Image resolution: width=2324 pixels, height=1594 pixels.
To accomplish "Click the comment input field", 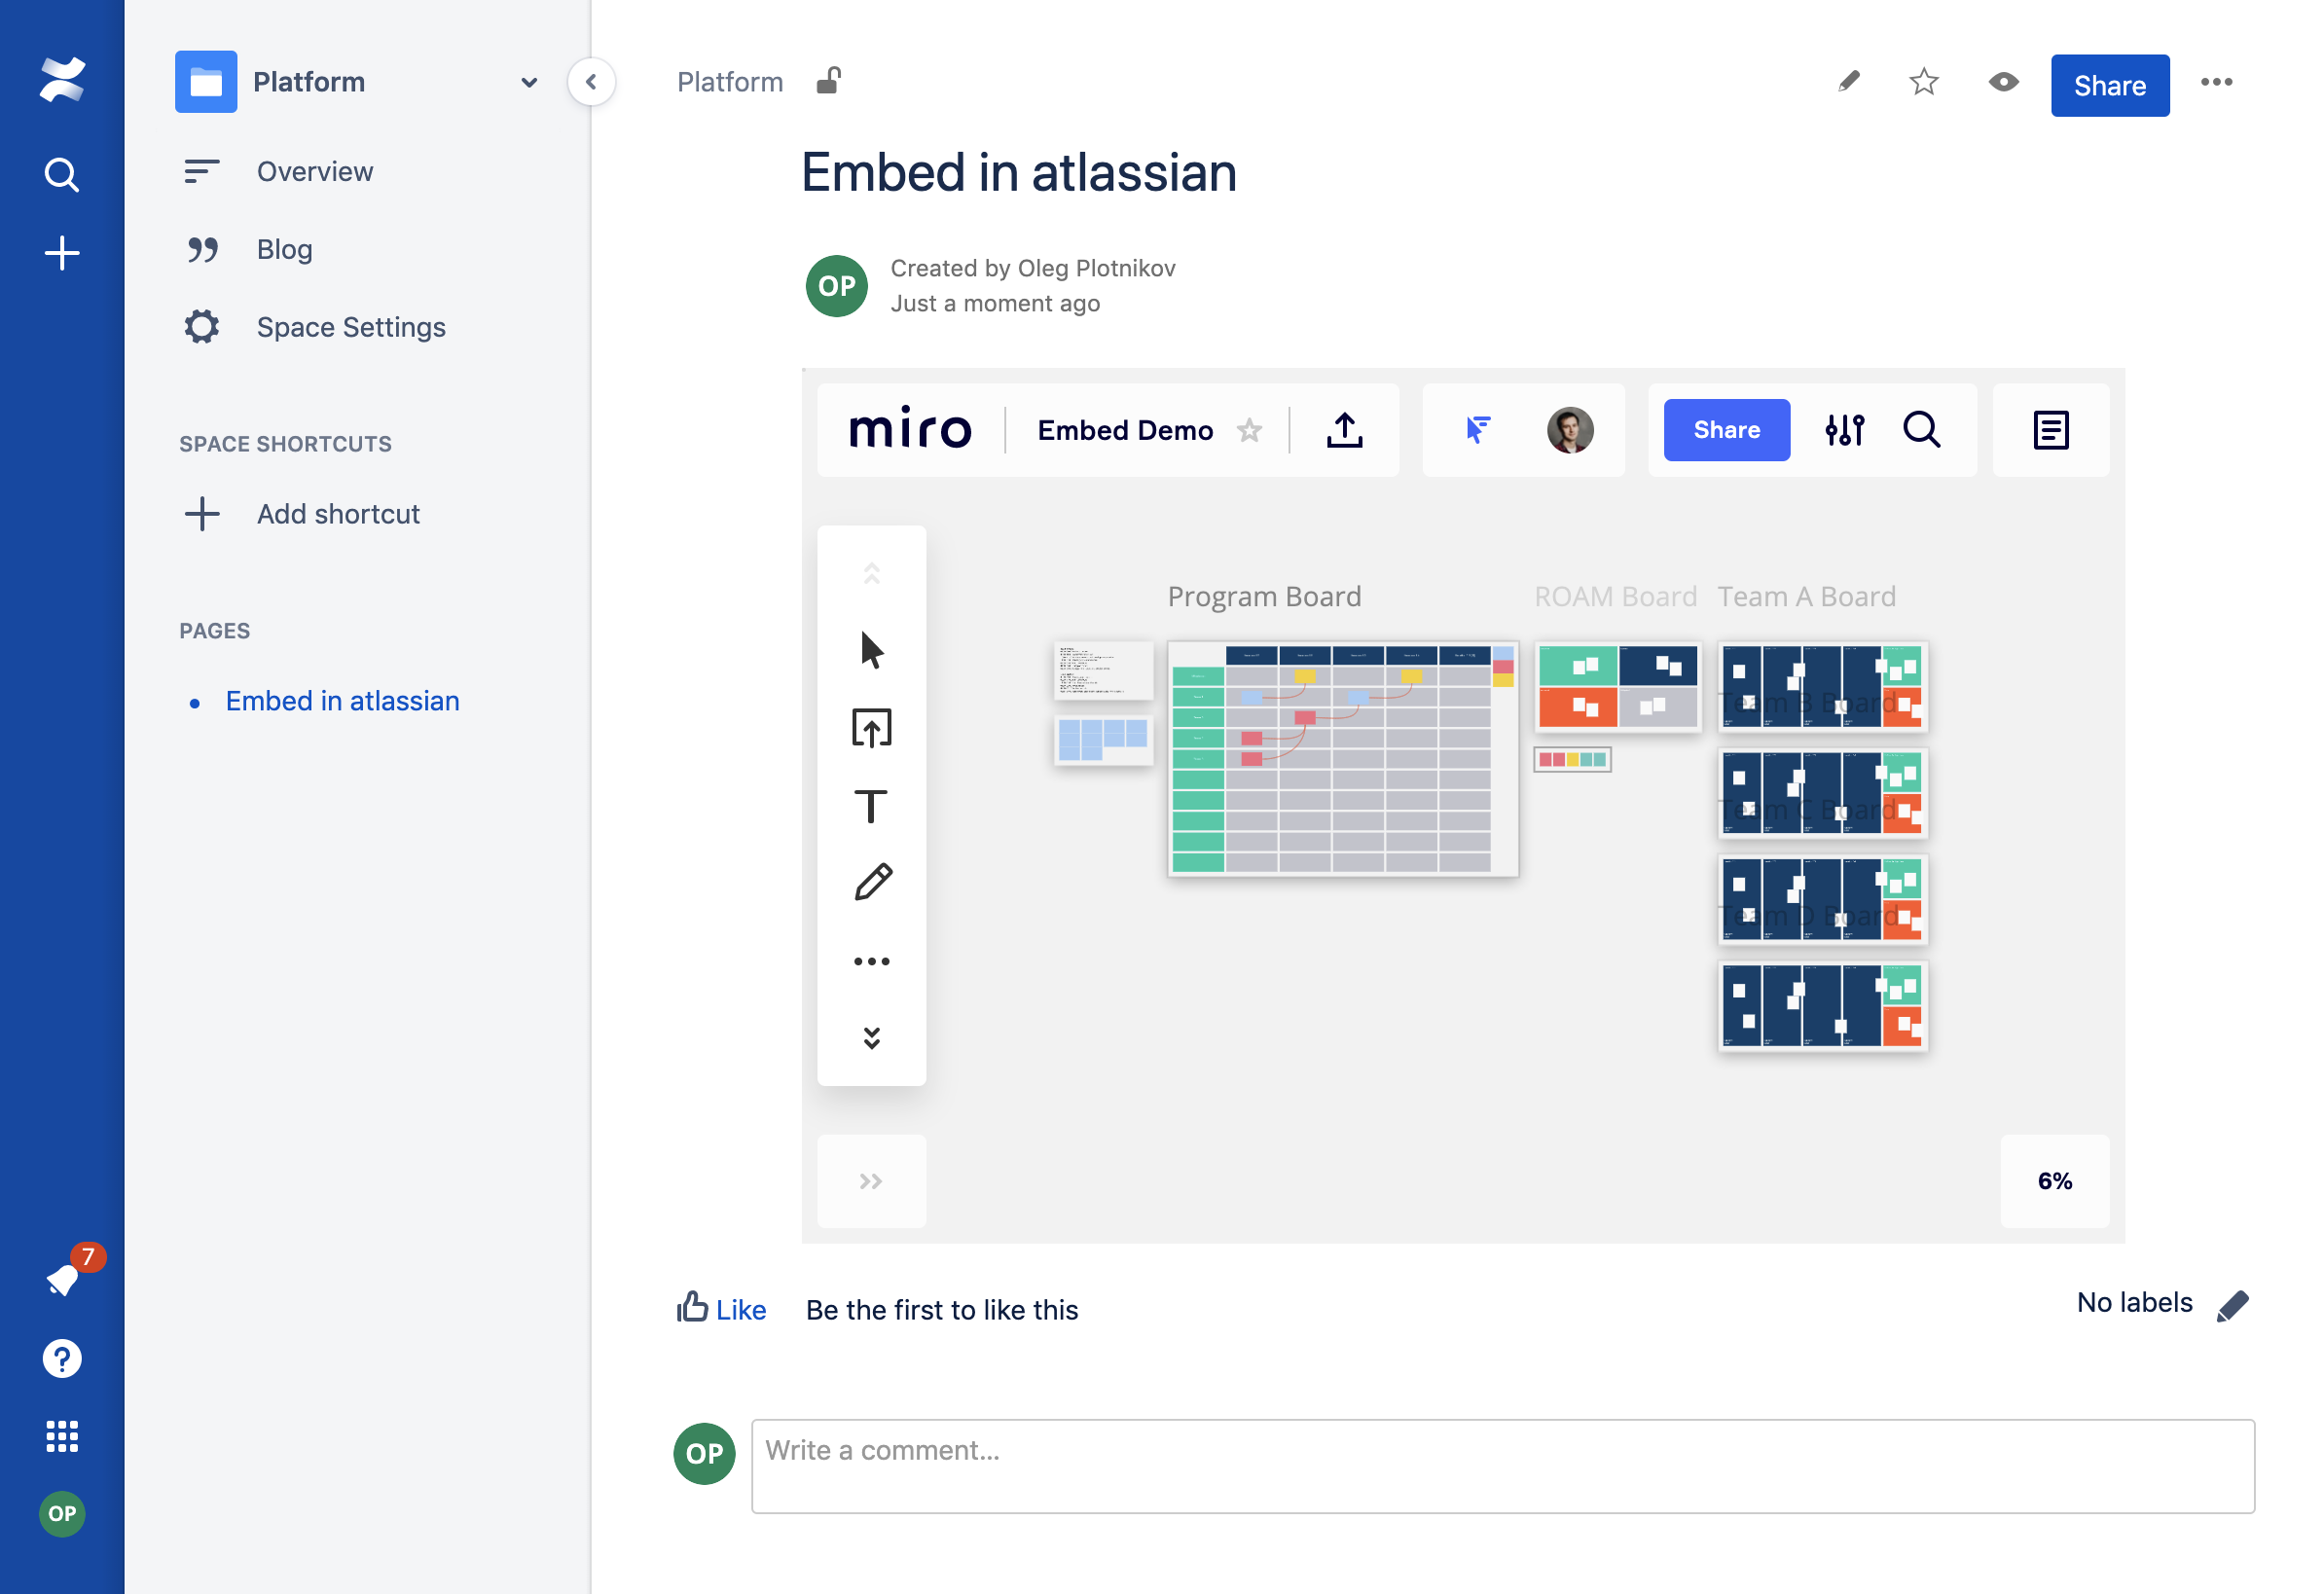I will 1502,1465.
